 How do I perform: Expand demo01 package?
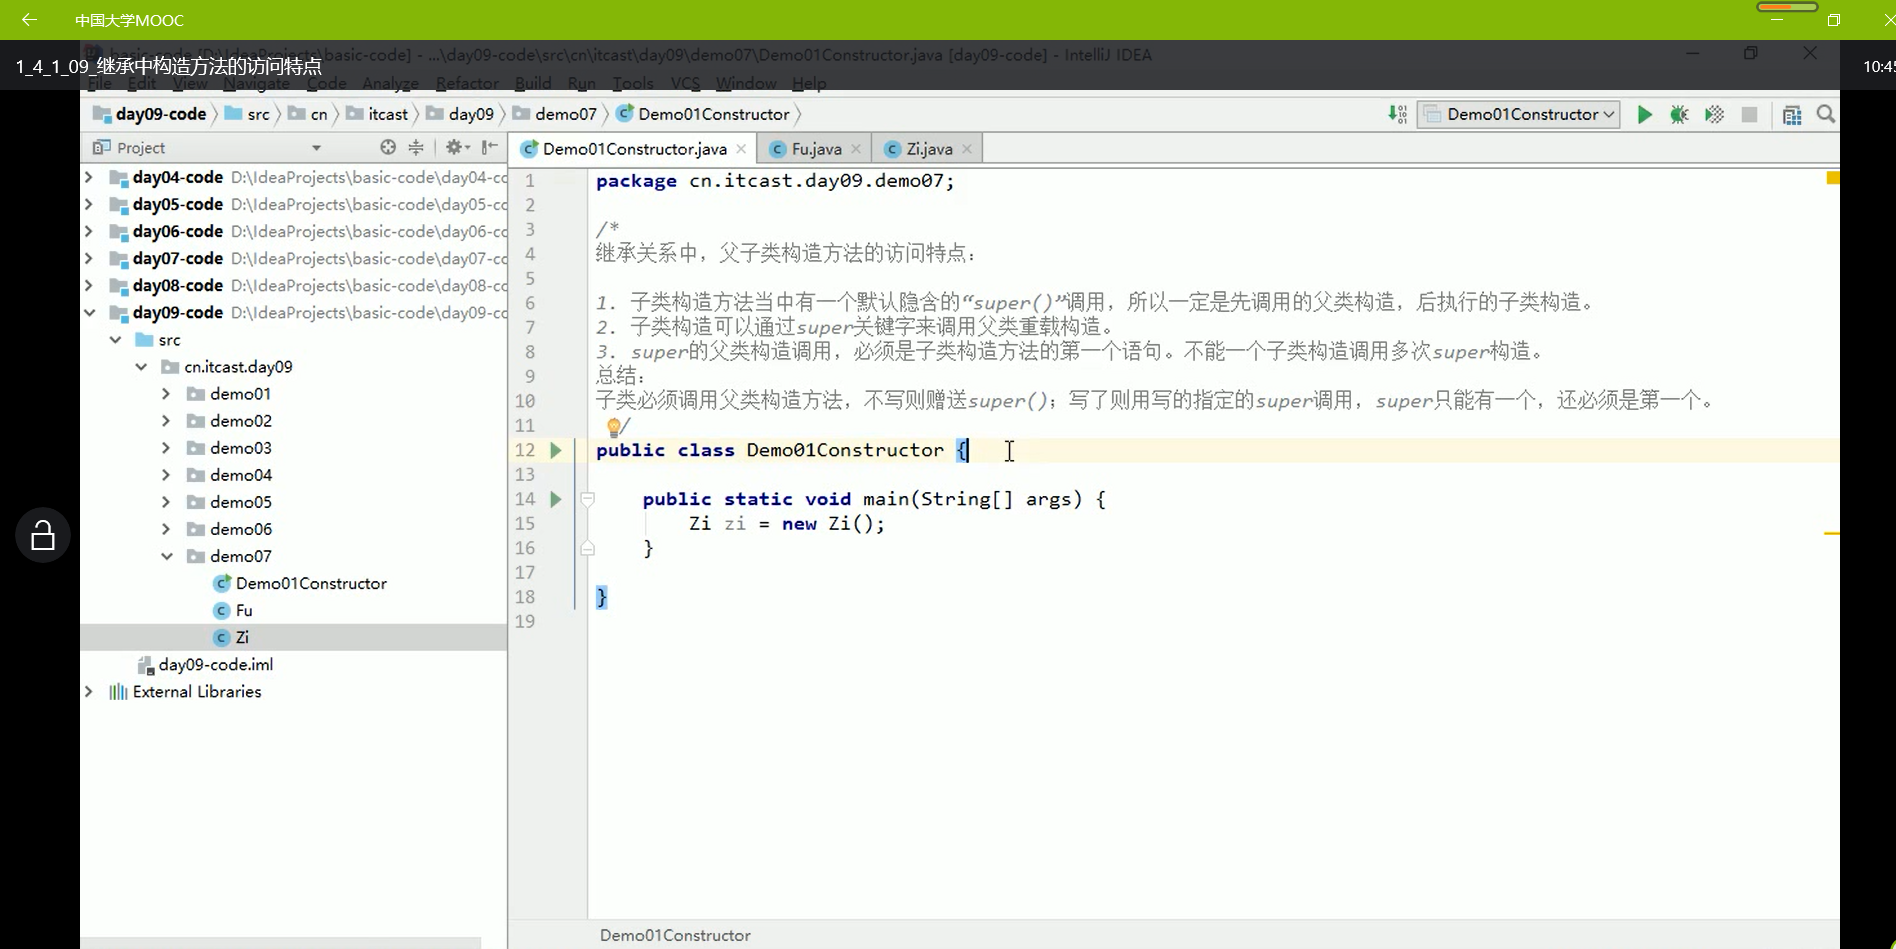[166, 394]
